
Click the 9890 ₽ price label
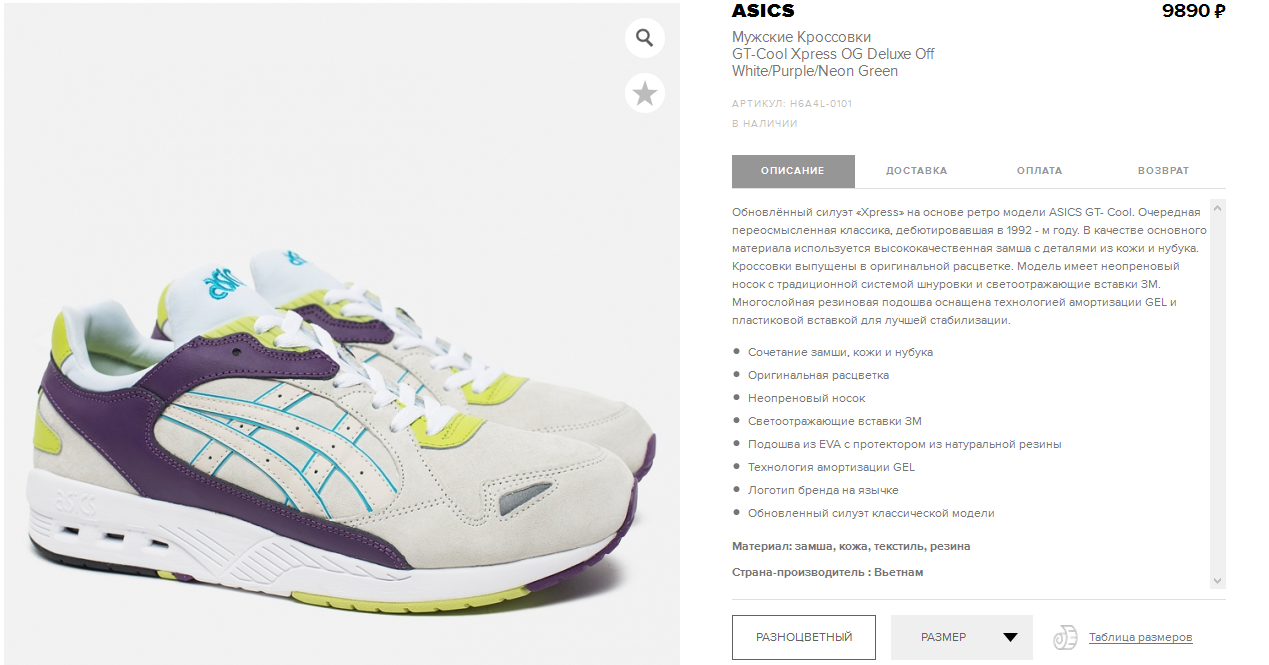[1193, 11]
